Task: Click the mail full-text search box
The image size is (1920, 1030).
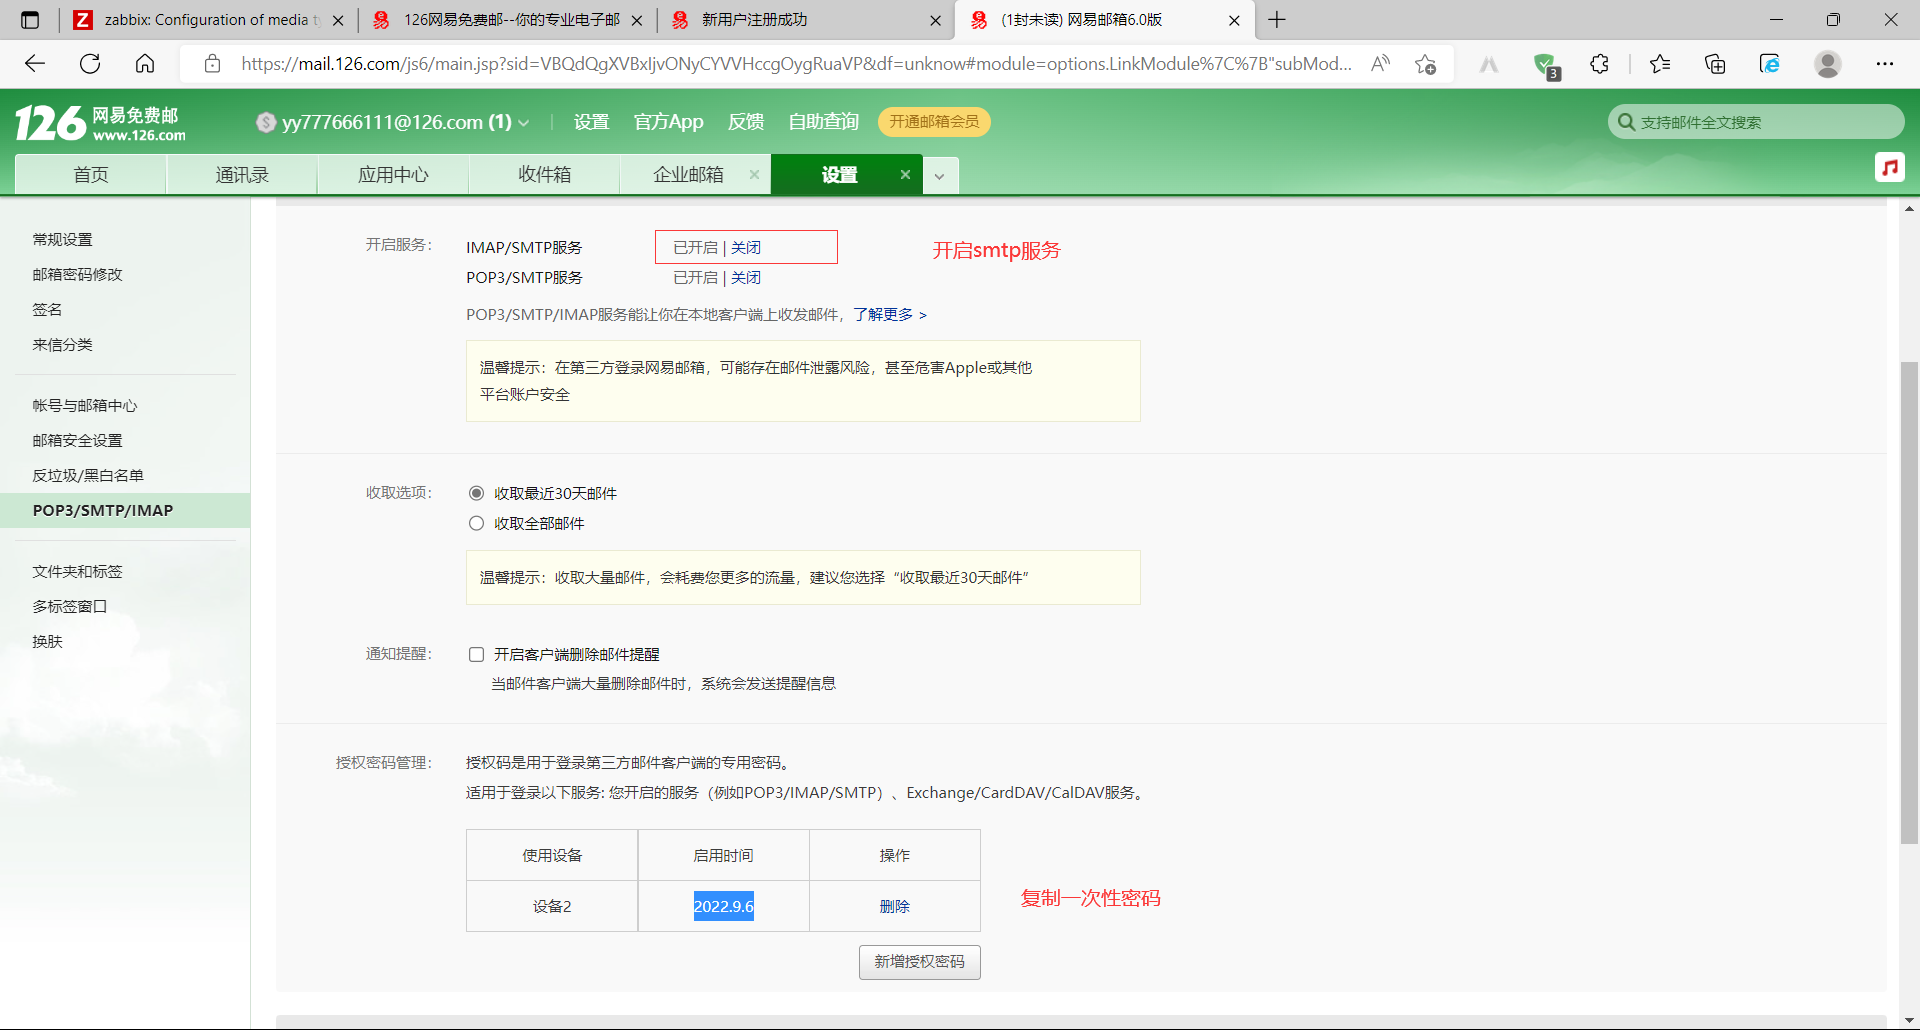Action: pyautogui.click(x=1755, y=122)
